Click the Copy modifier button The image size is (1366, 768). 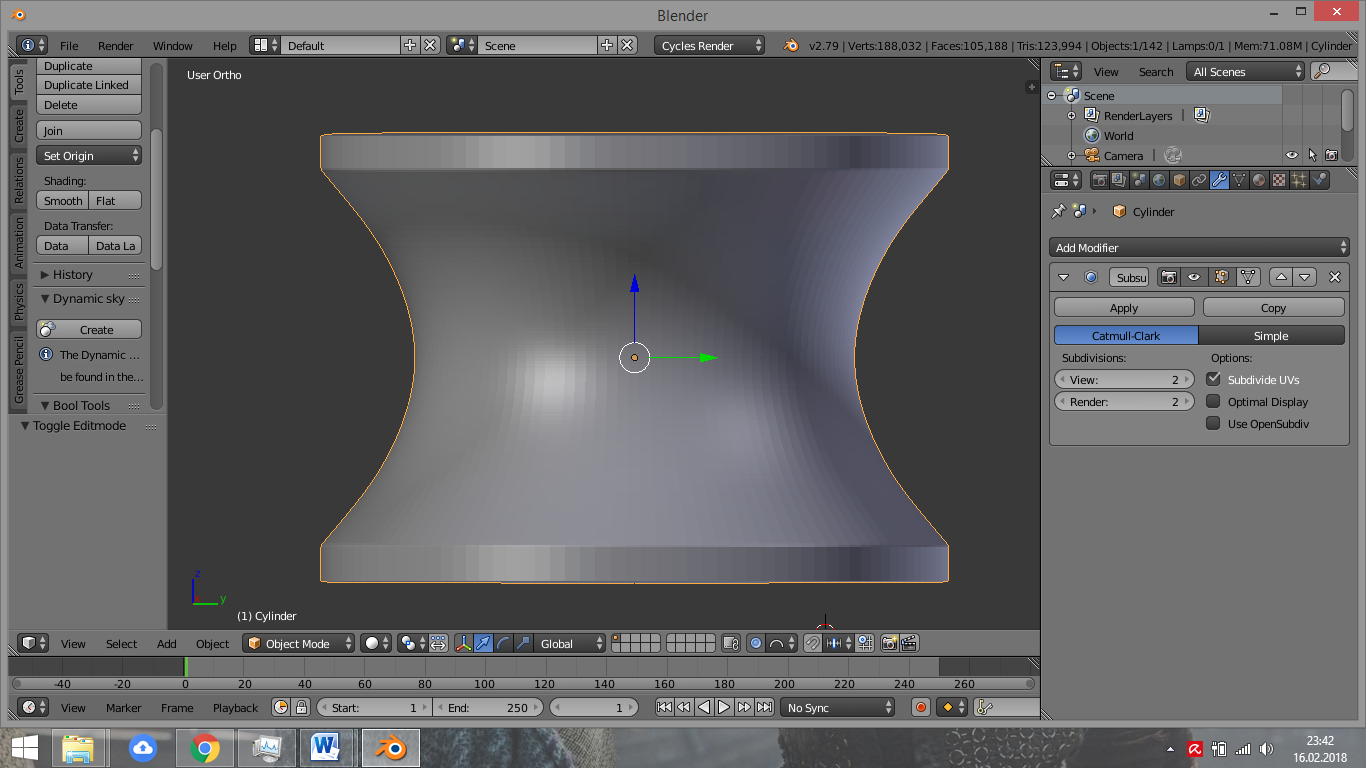point(1273,307)
